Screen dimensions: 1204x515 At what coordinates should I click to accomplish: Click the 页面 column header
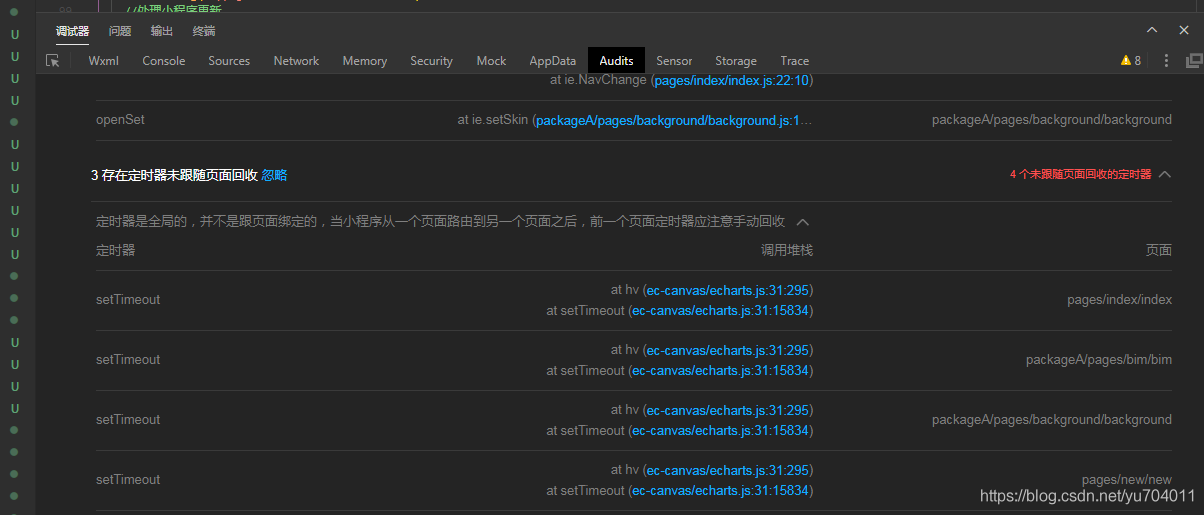pyautogui.click(x=1159, y=250)
